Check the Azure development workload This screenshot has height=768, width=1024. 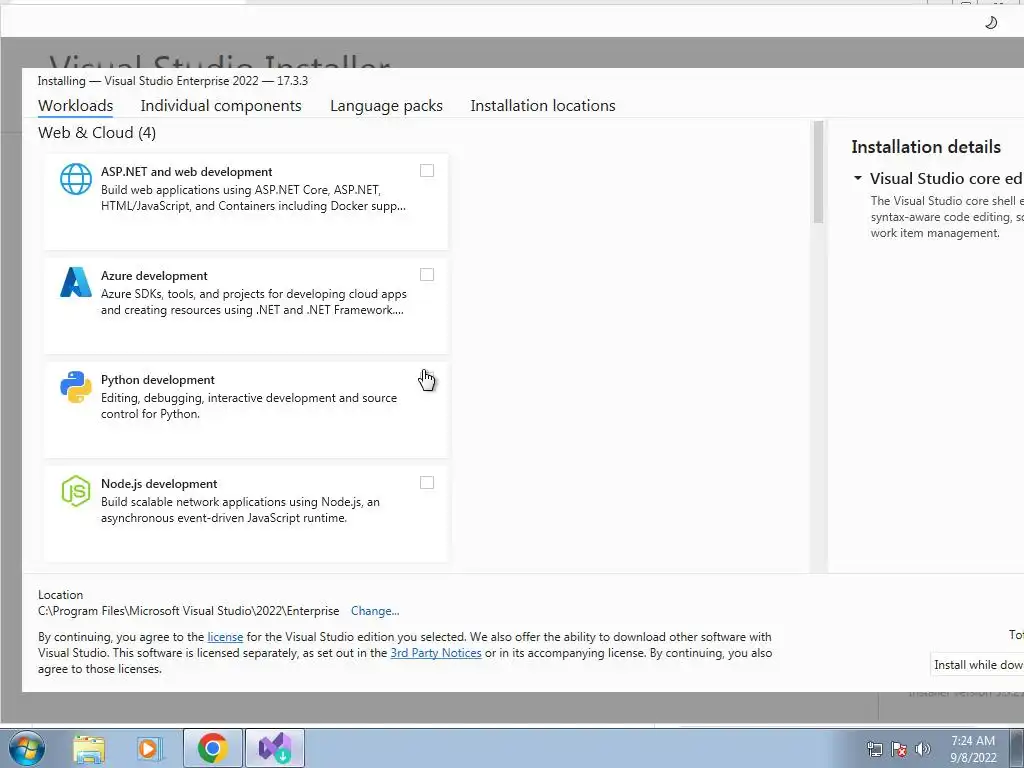[426, 274]
